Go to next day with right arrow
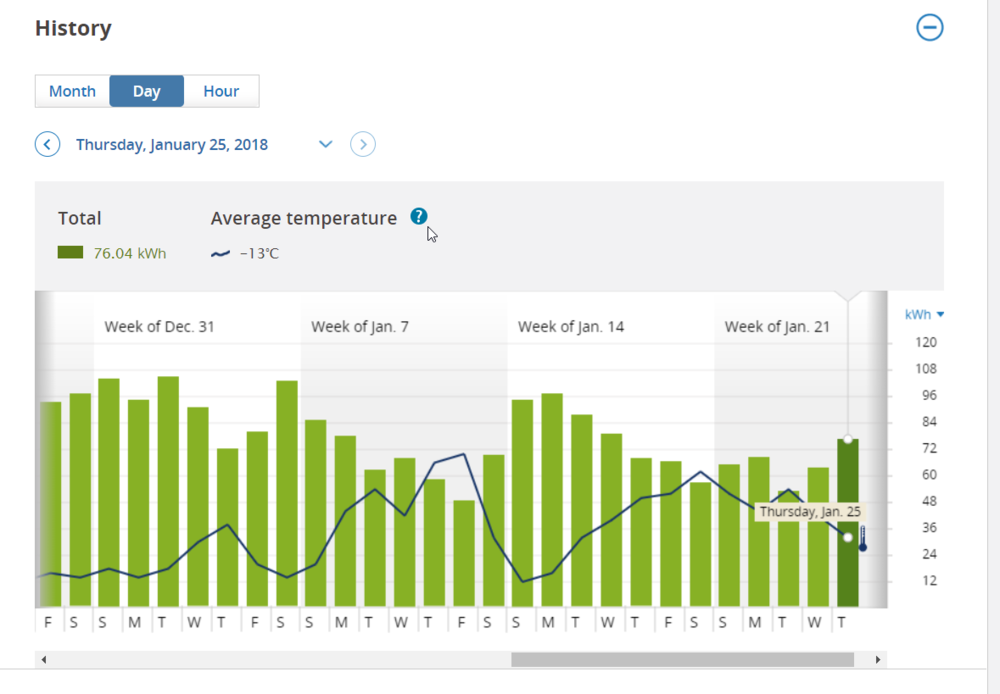Viewport: 1000px width, 694px height. pyautogui.click(x=363, y=145)
